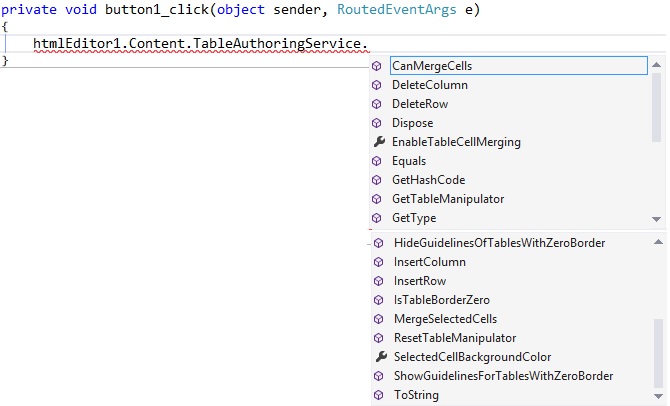Click the method icon next to InsertRow
The image size is (670, 406).
tap(379, 281)
